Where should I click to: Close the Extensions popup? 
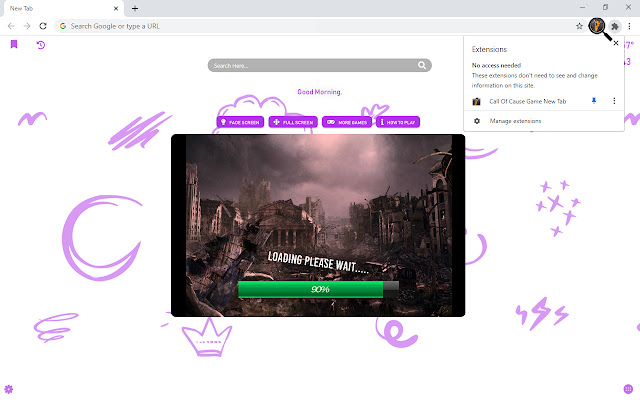(616, 43)
